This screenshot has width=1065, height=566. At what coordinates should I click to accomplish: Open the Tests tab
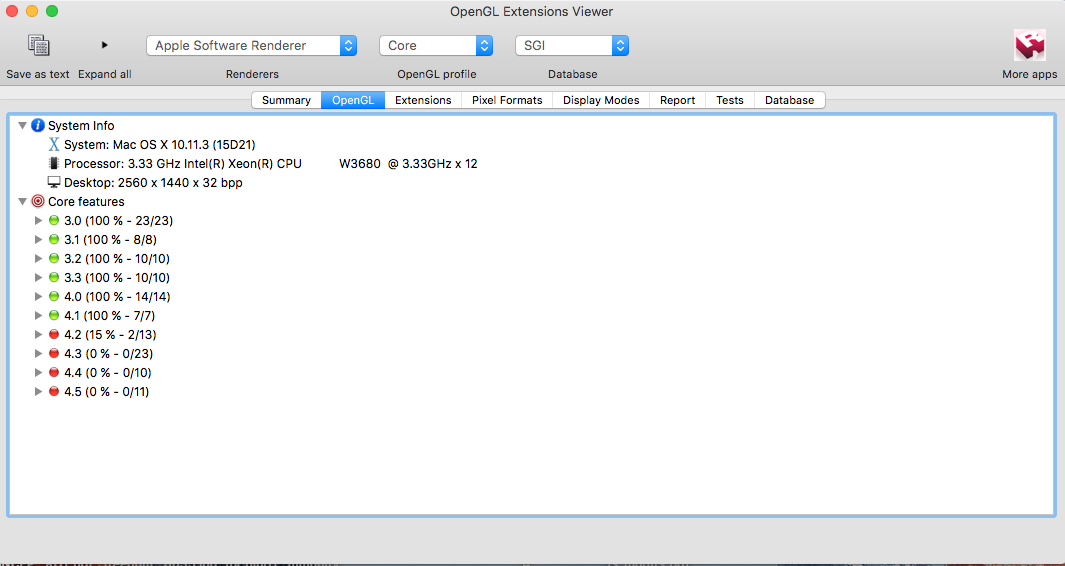click(729, 100)
